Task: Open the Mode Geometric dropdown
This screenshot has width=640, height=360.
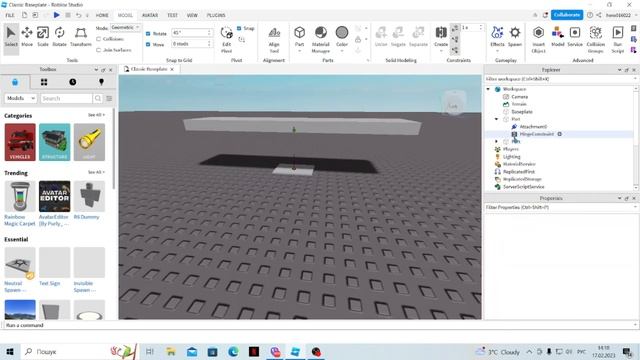Action: (x=125, y=27)
